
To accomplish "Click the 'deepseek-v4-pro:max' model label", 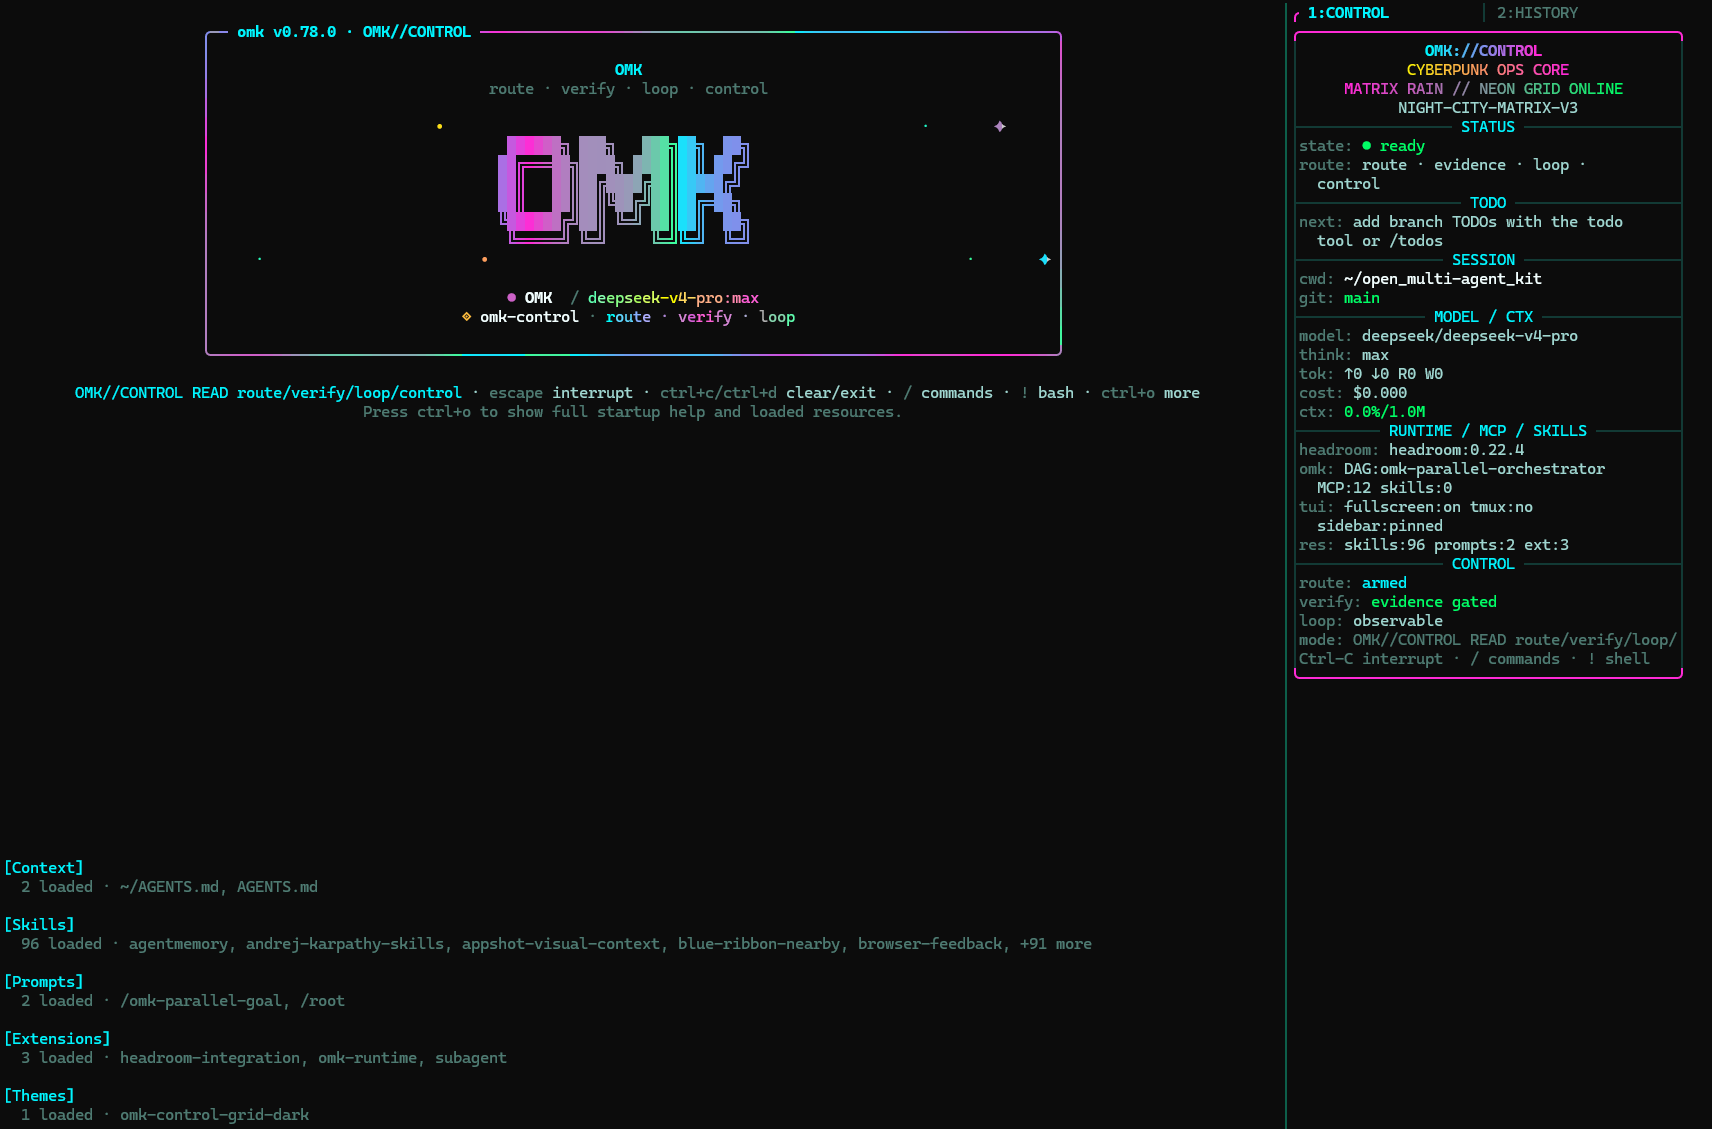I will (x=673, y=298).
